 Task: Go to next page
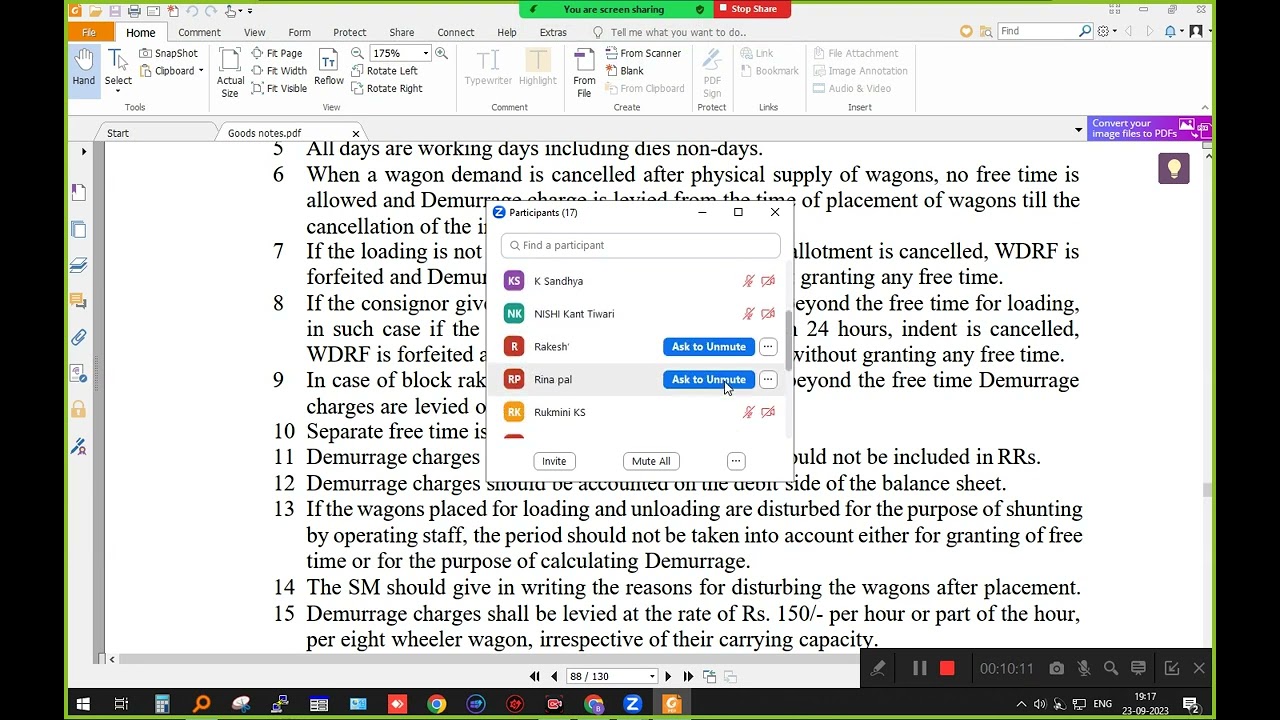point(668,676)
